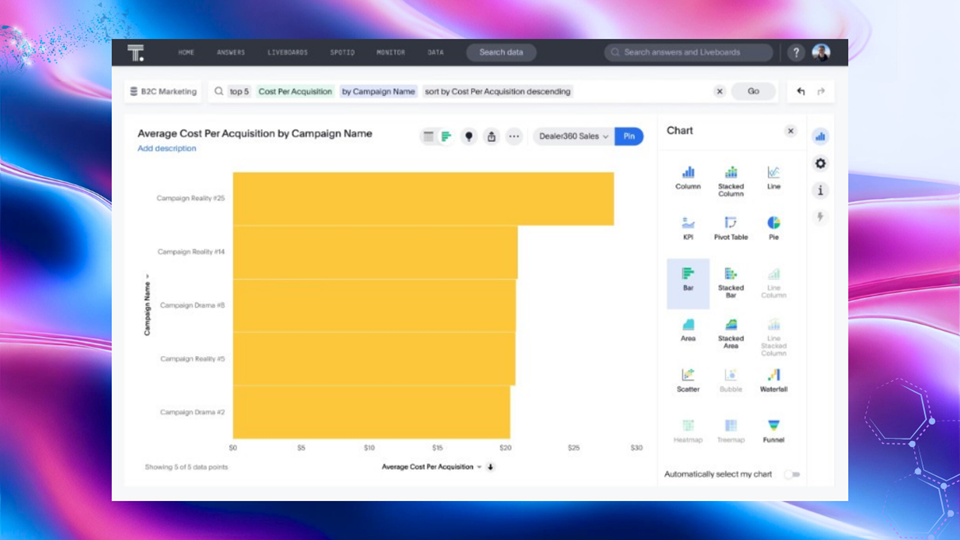This screenshot has width=960, height=540.
Task: Pick the Waterfall chart type
Action: 773,380
